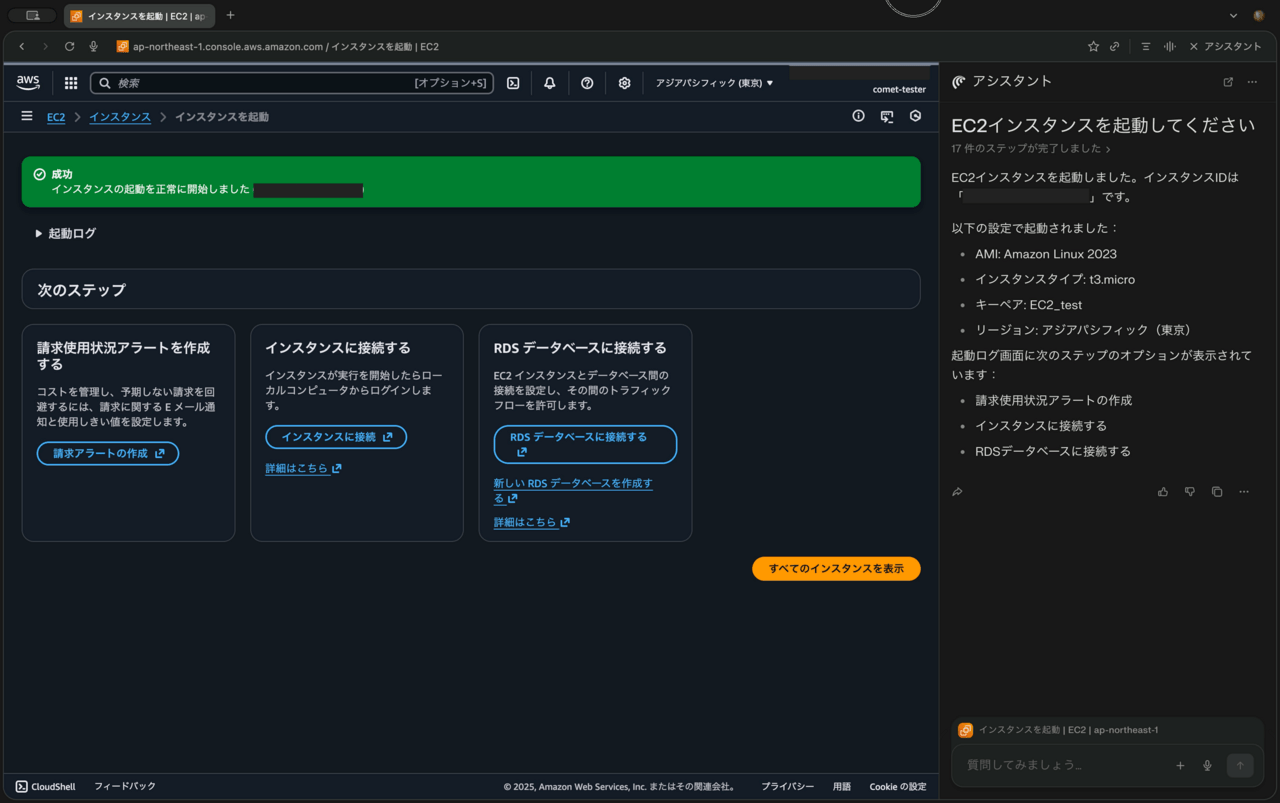Image resolution: width=1280 pixels, height=803 pixels.
Task: Copy the assistant response
Action: tap(1217, 492)
